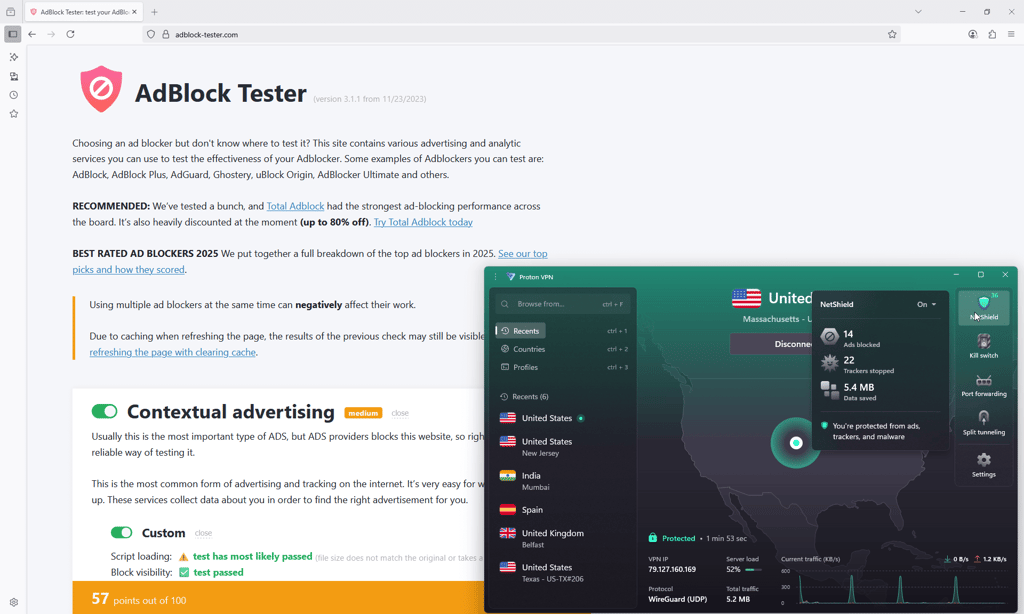
Task: Click the AI sparkle icon in sidebar
Action: pyautogui.click(x=14, y=57)
